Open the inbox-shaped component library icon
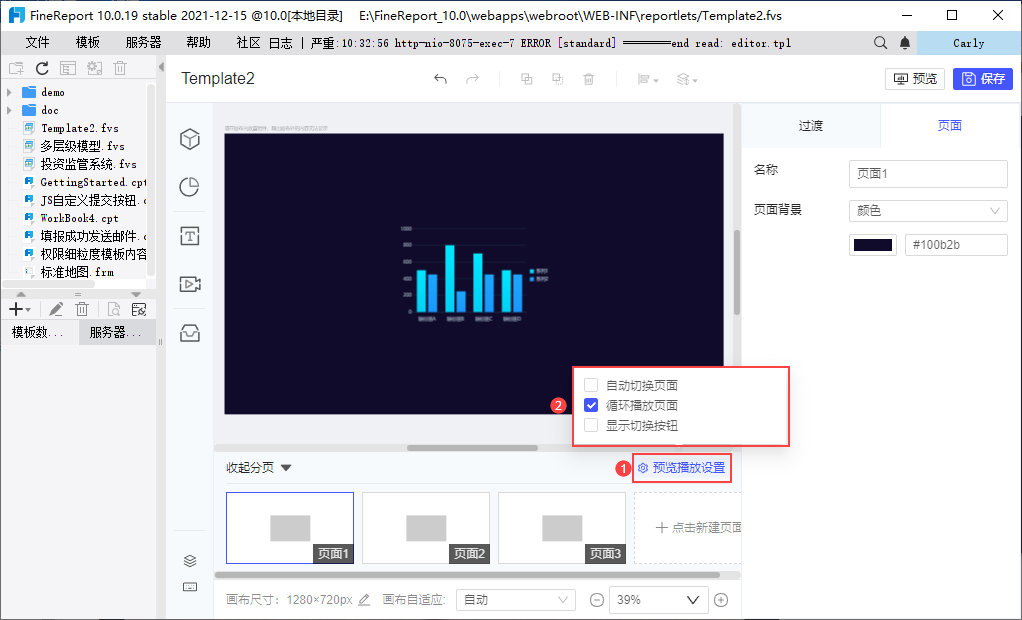1022x620 pixels. (190, 333)
